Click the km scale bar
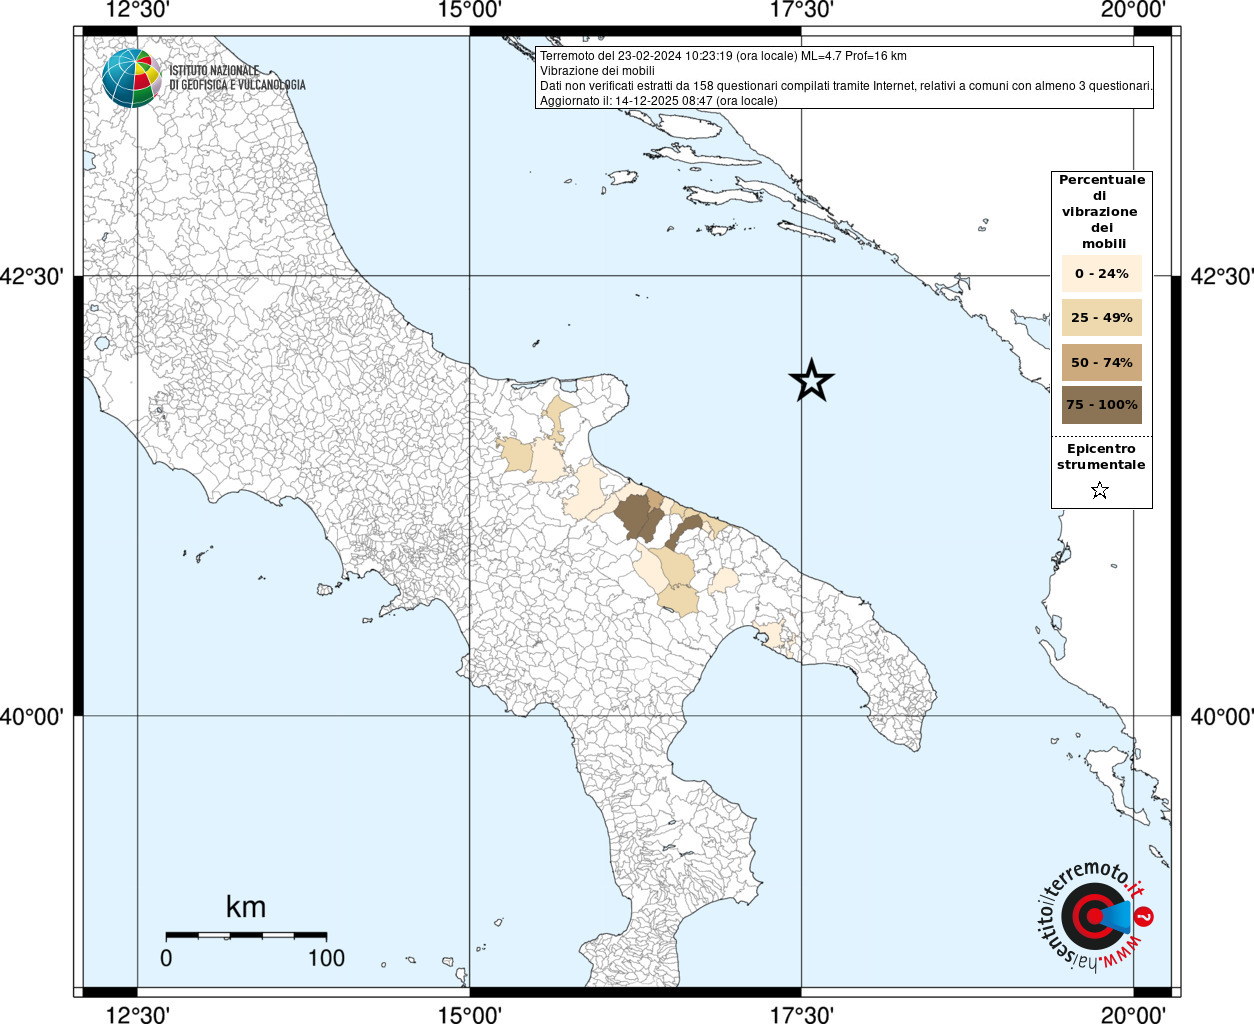Viewport: 1254px width, 1024px height. tap(246, 935)
